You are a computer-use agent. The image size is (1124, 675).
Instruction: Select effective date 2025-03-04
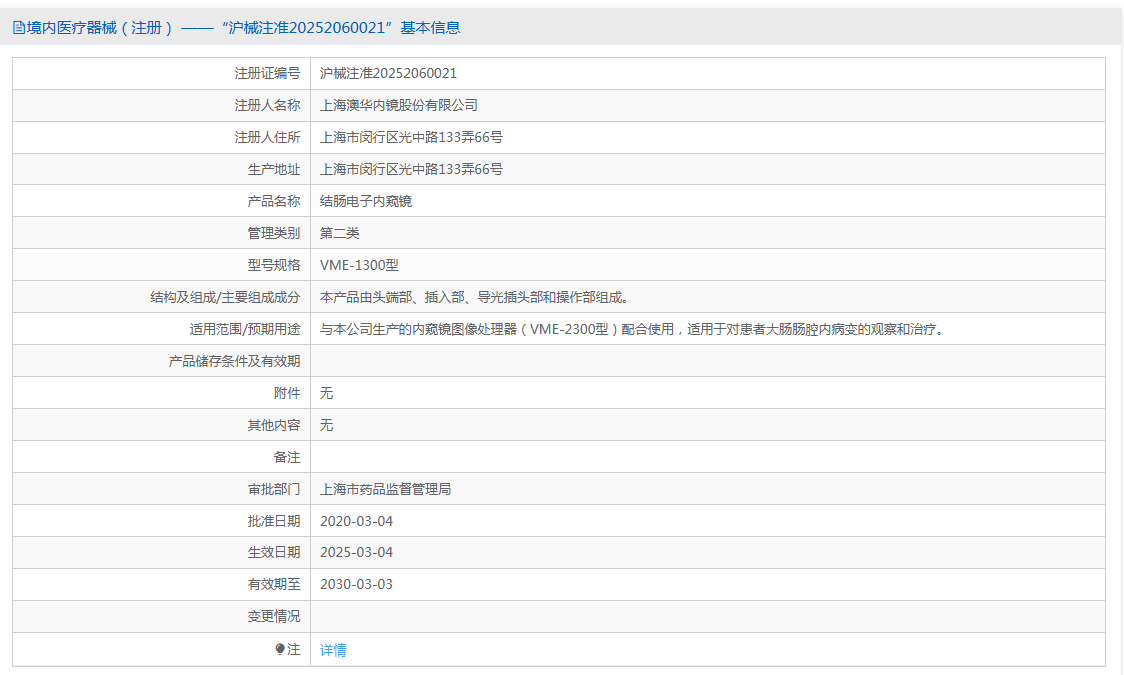pyautogui.click(x=356, y=552)
